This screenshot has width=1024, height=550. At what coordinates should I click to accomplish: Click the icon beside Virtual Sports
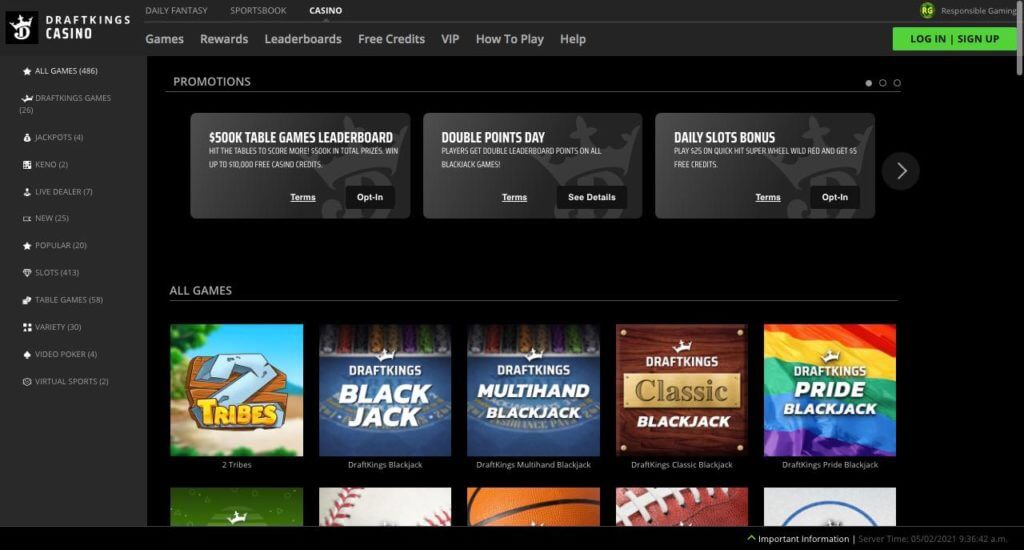coord(27,382)
